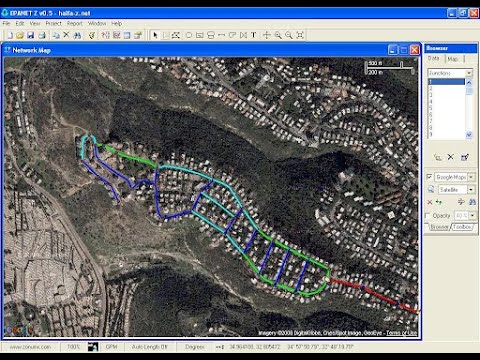Print the map with the printer icon
480x360 pixels.
click(42, 35)
